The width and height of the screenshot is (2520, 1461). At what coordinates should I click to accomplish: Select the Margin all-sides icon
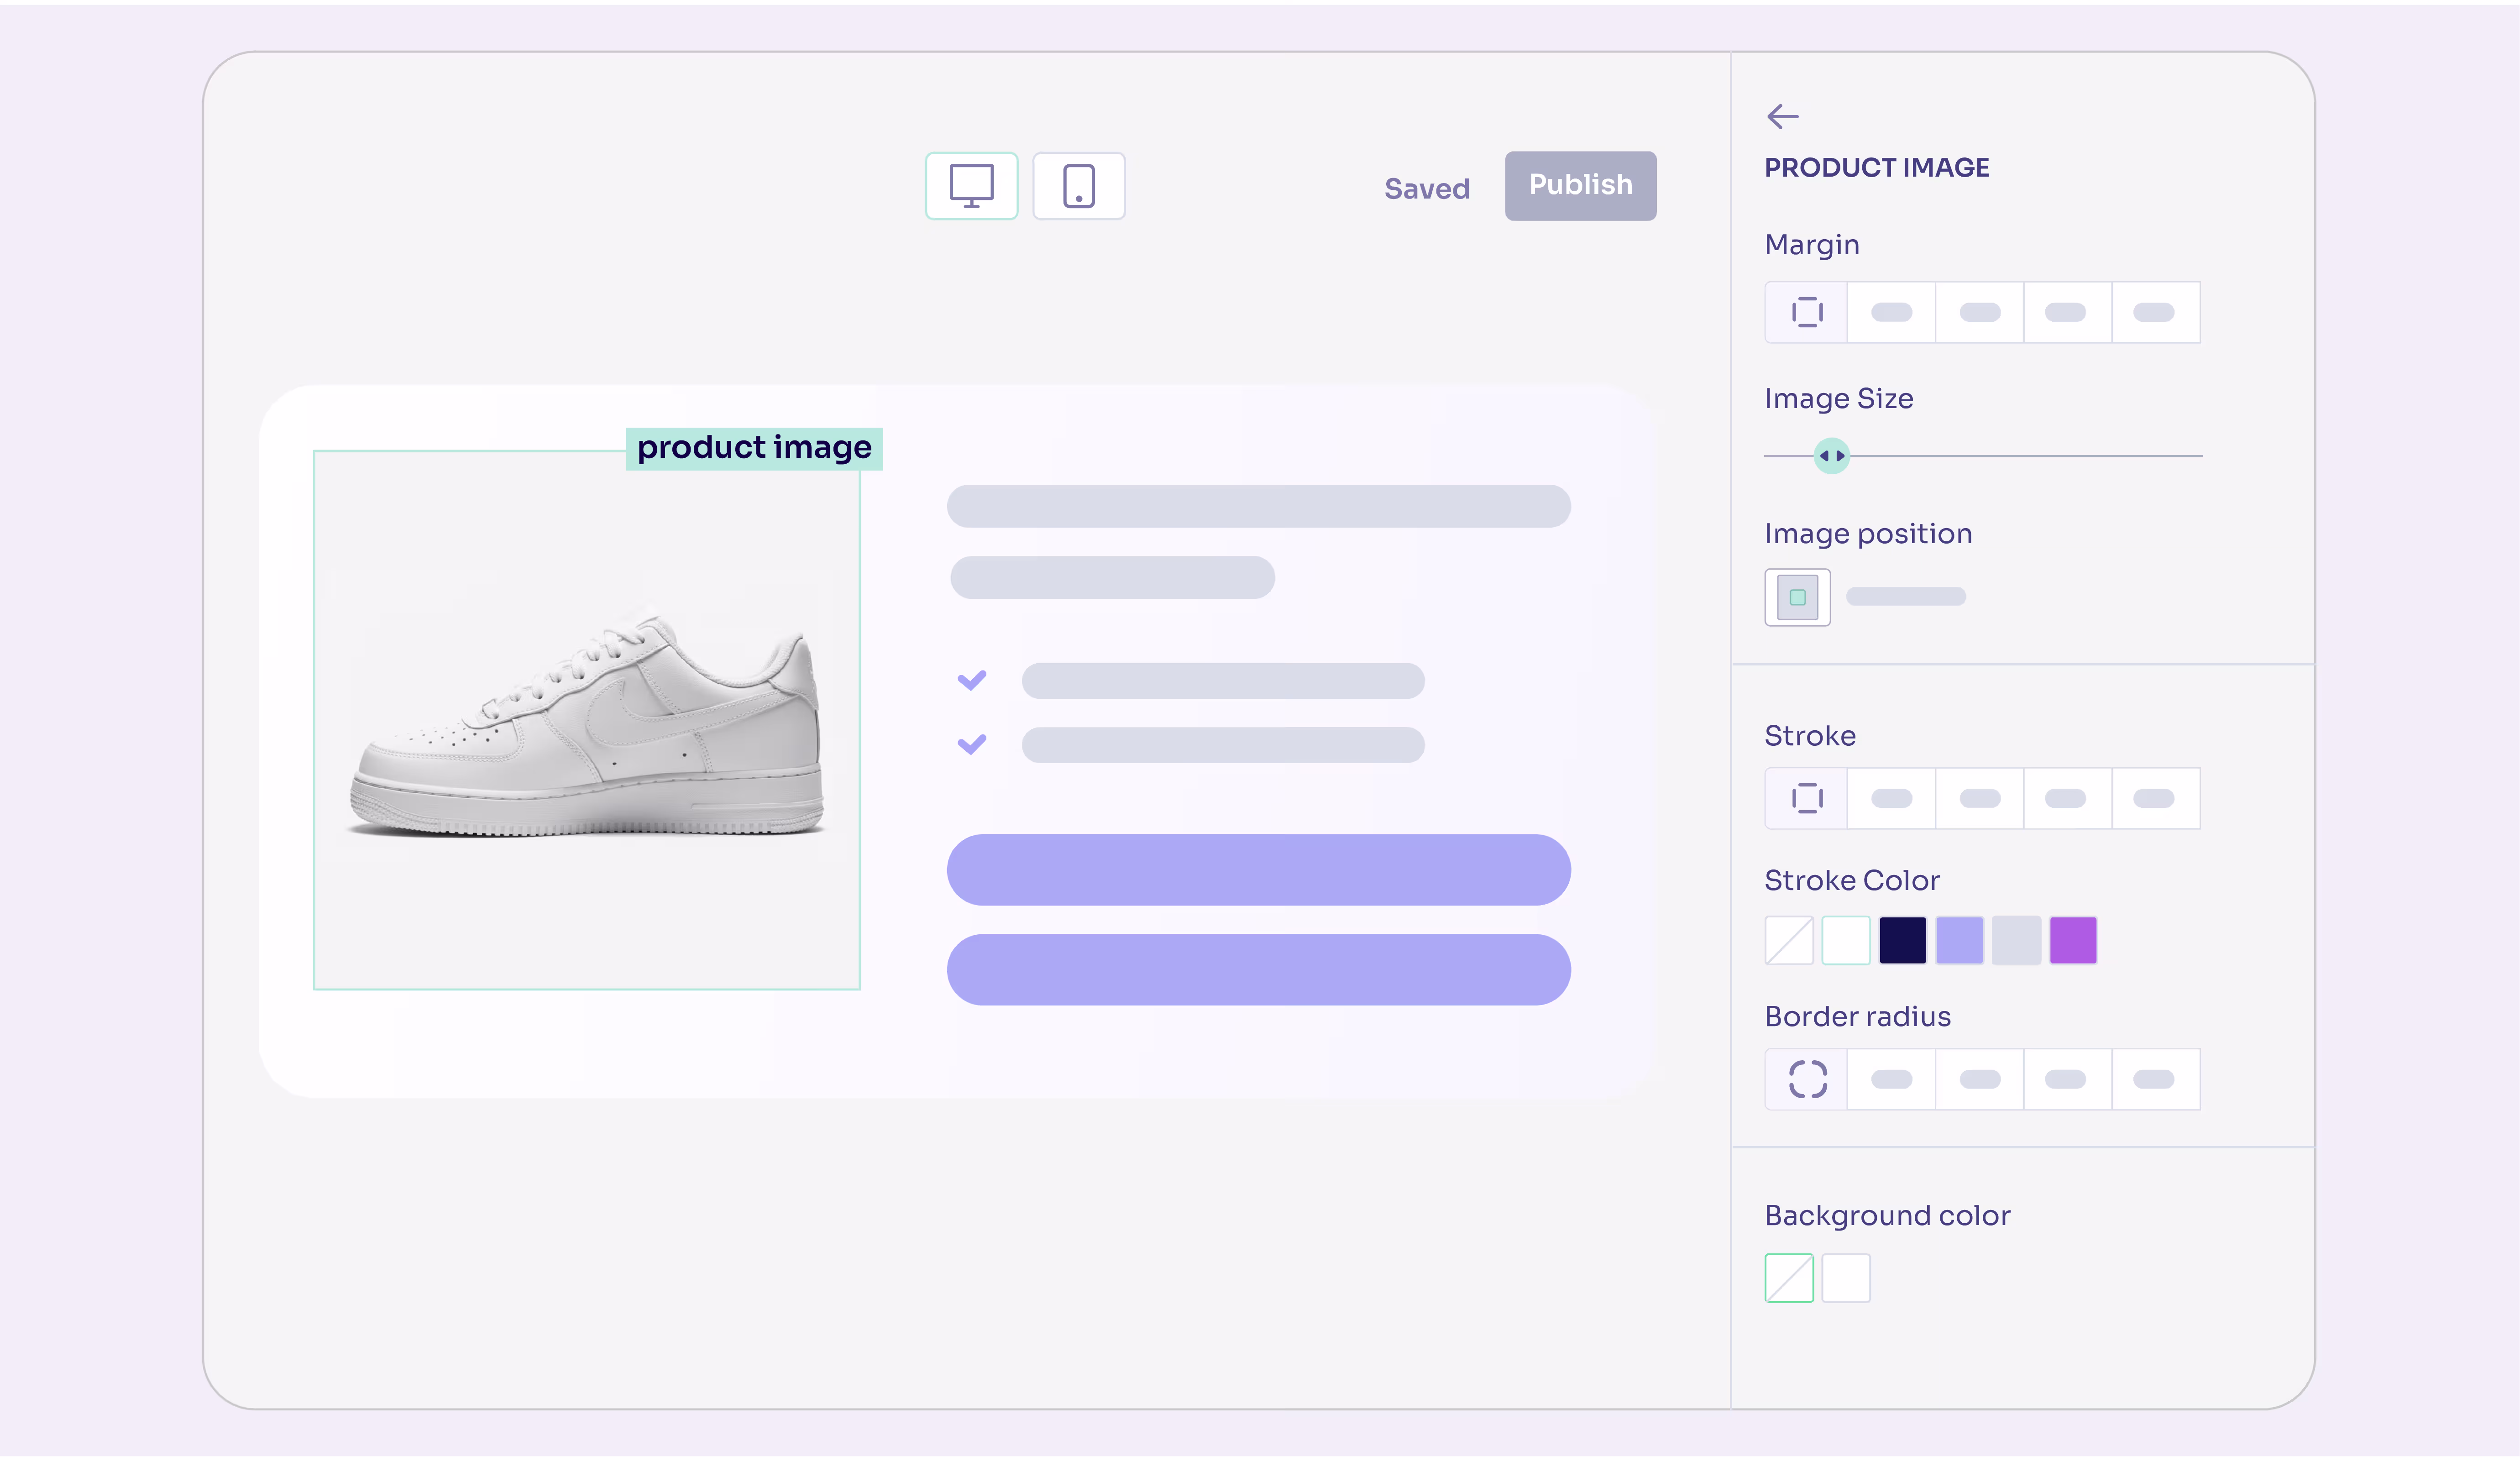tap(1807, 313)
